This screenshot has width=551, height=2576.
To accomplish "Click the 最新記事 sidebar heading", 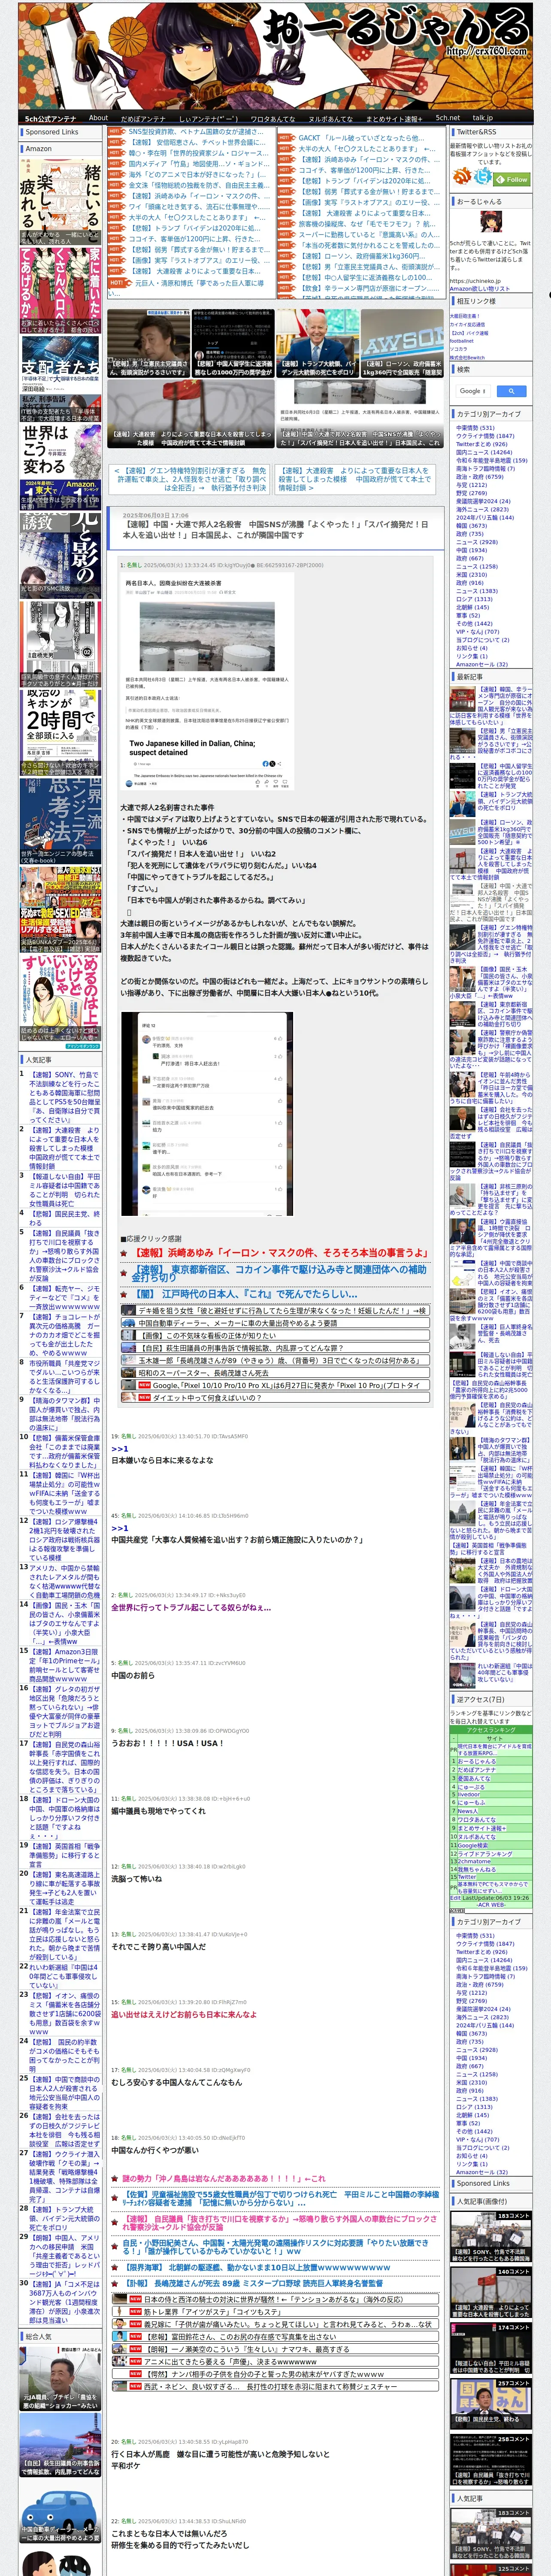I will tap(470, 676).
